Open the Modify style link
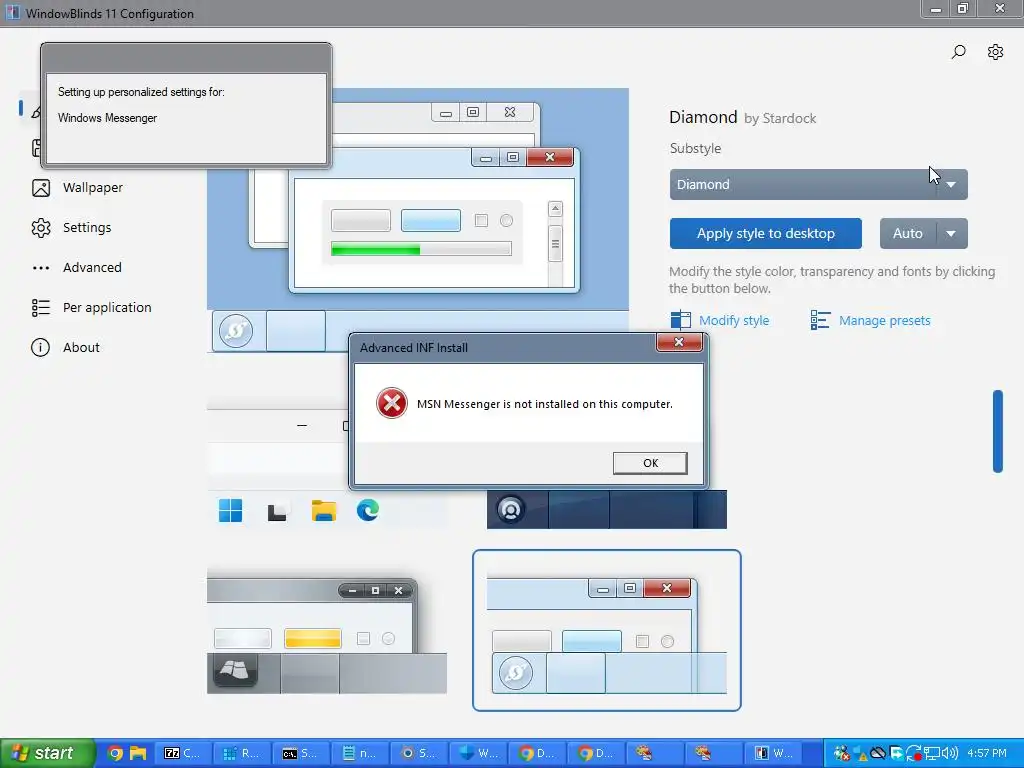This screenshot has height=768, width=1024. (x=733, y=321)
